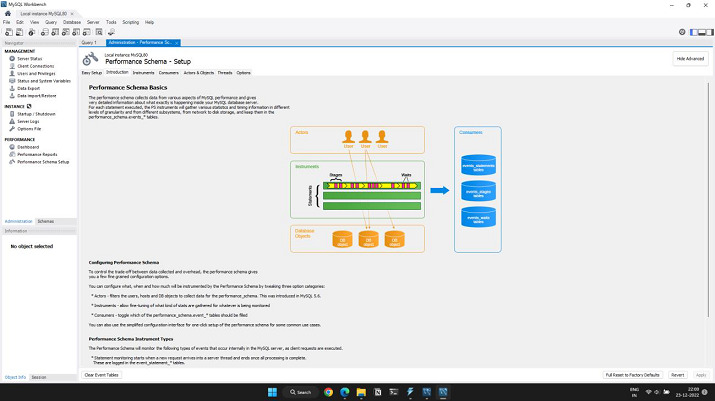Click Full Reset to Factory Defaults
Image resolution: width=715 pixels, height=401 pixels.
tap(632, 374)
